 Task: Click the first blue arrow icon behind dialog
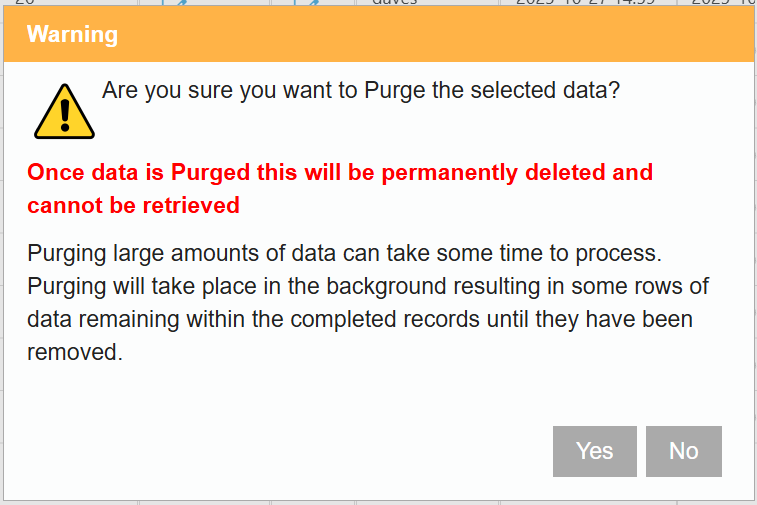pos(181,4)
